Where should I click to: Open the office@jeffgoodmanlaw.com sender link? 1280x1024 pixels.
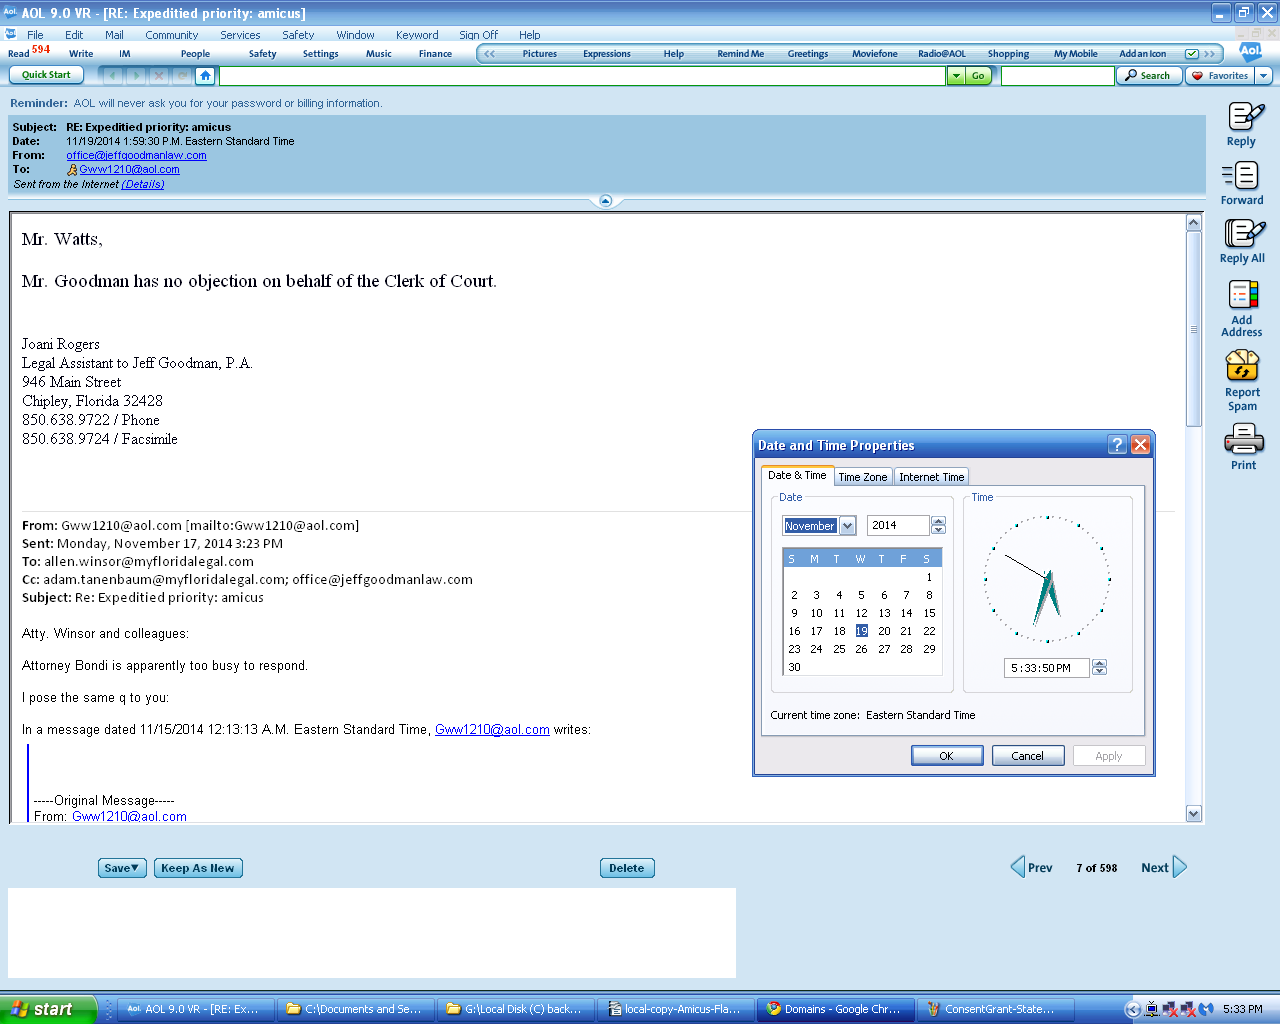point(136,155)
